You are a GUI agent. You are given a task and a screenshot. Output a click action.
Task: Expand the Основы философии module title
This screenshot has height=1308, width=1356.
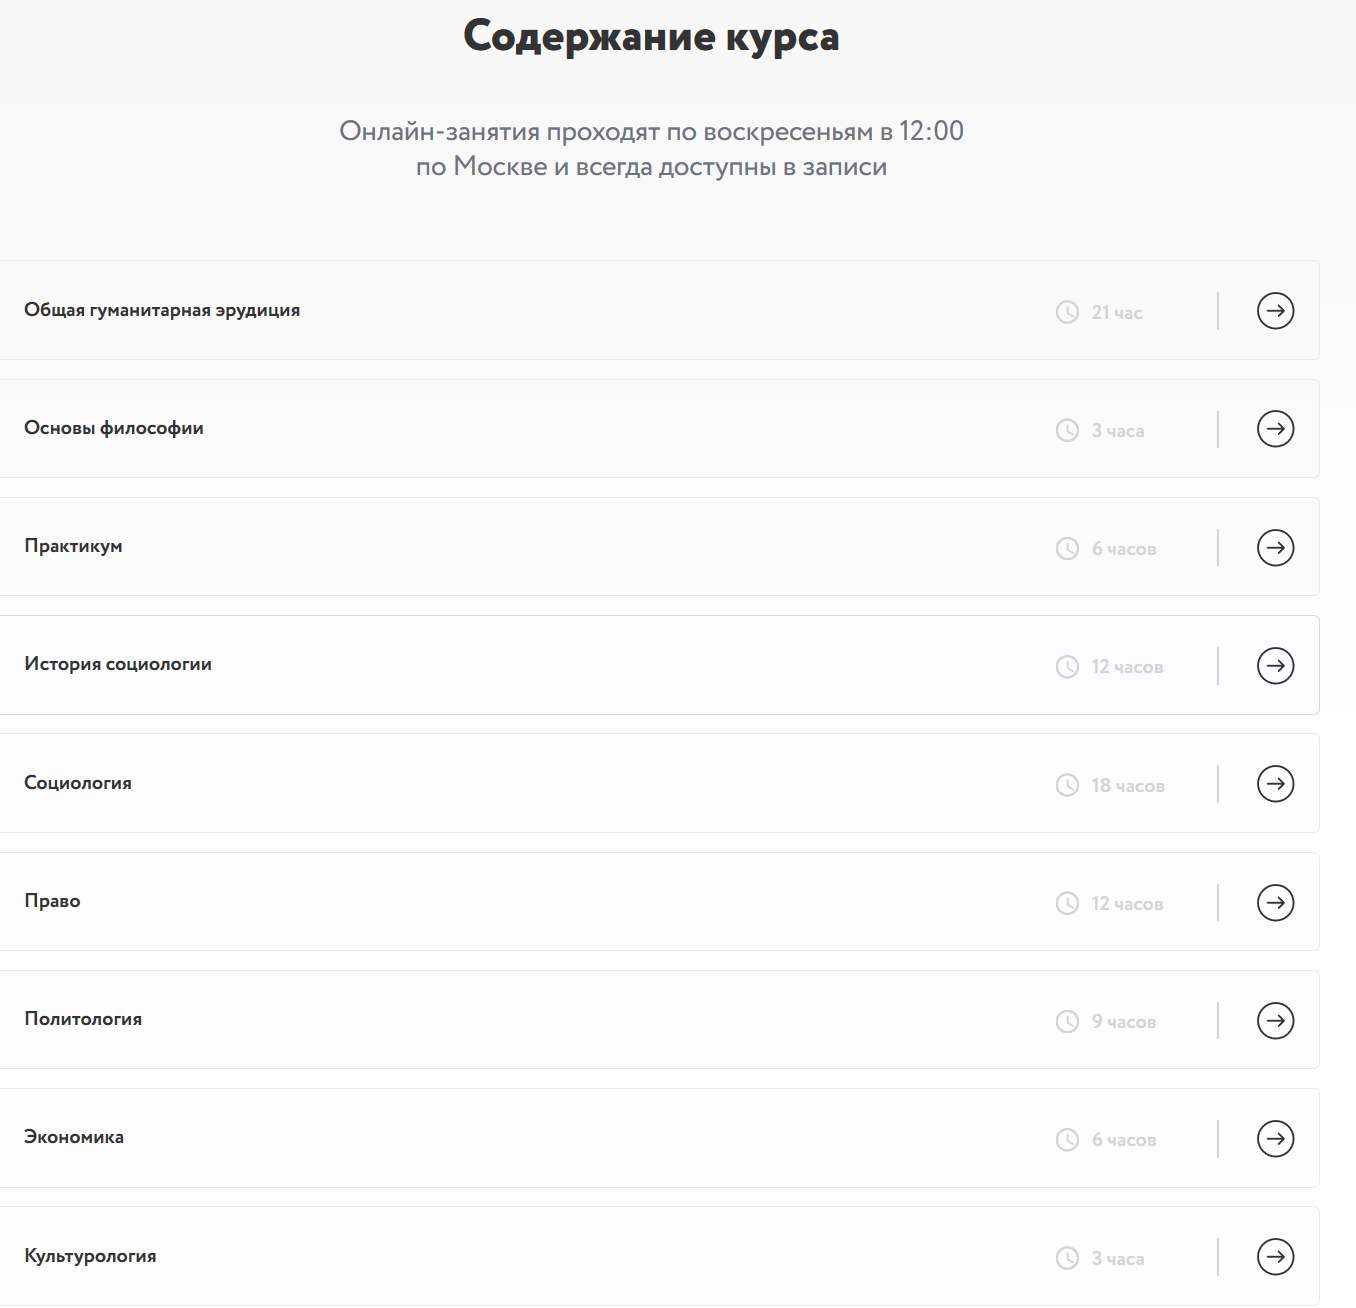tap(114, 428)
